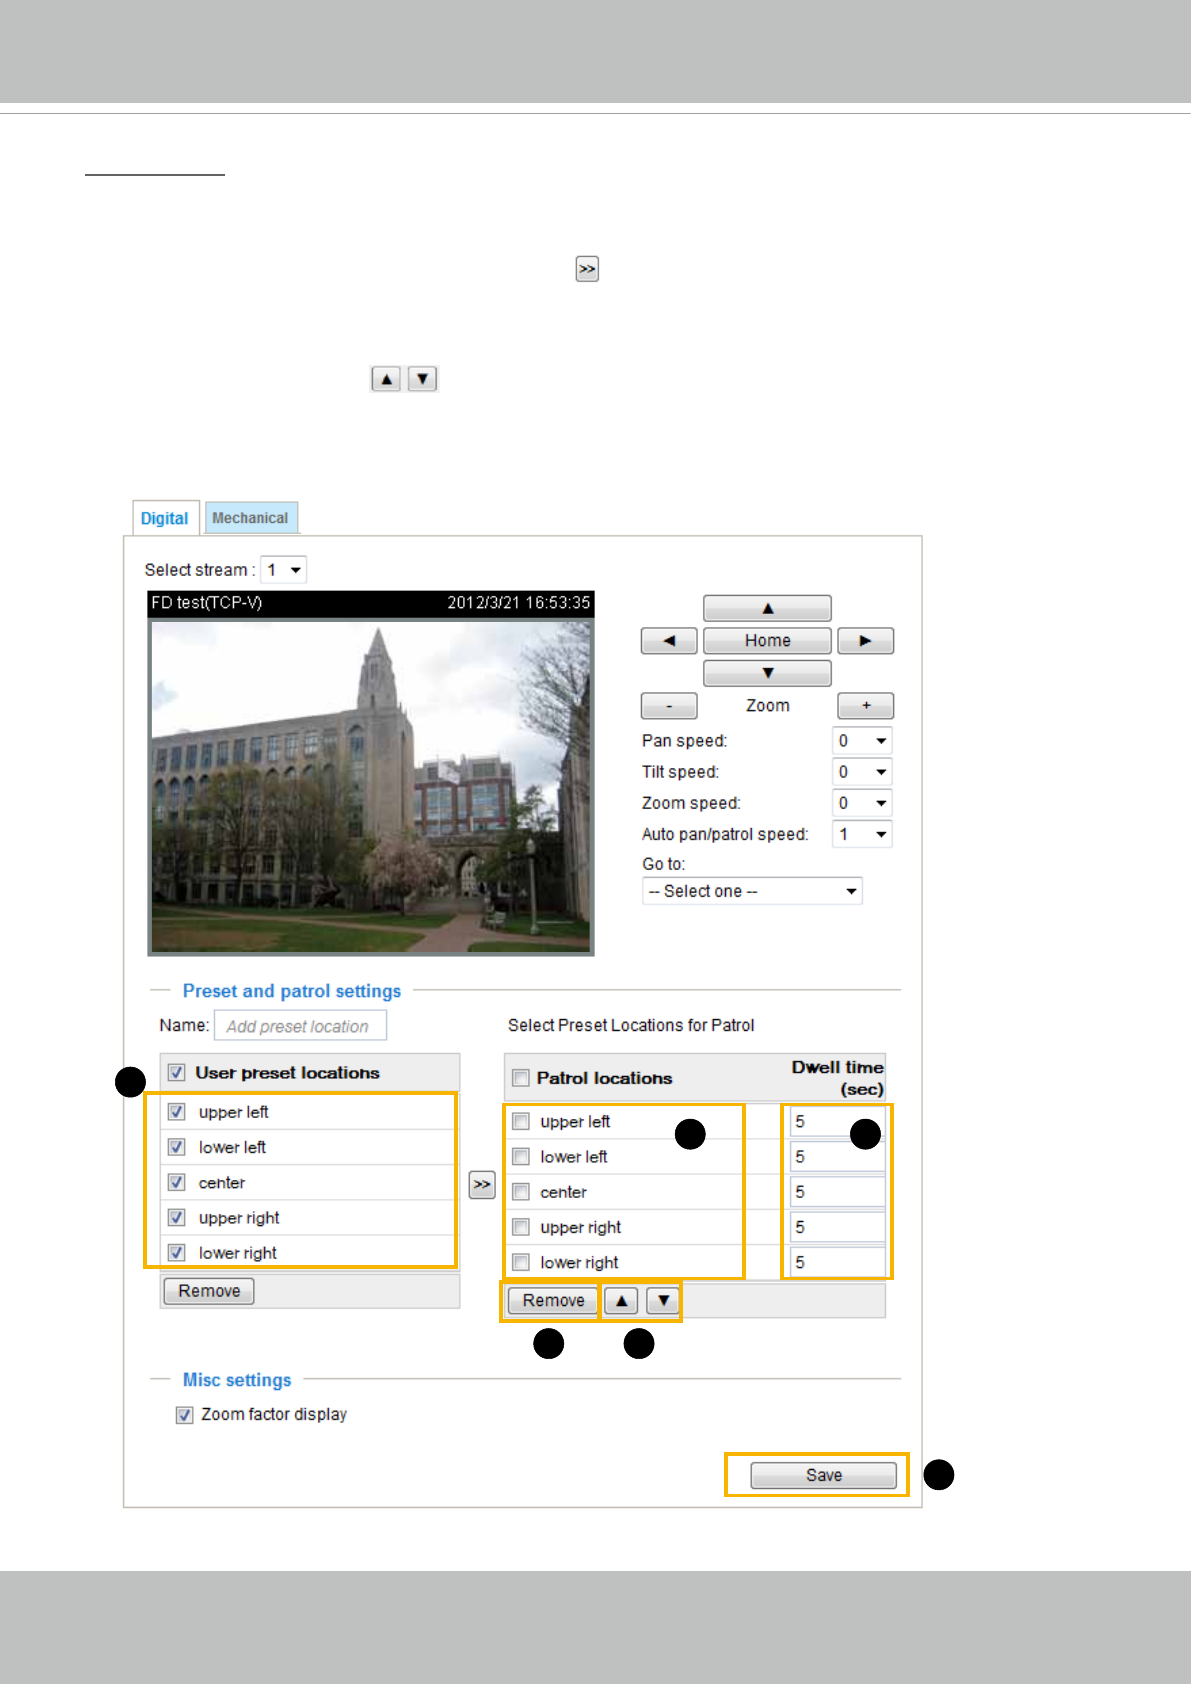This screenshot has height=1684, width=1191.
Task: Move patrol location down with arrow
Action: [x=663, y=1301]
